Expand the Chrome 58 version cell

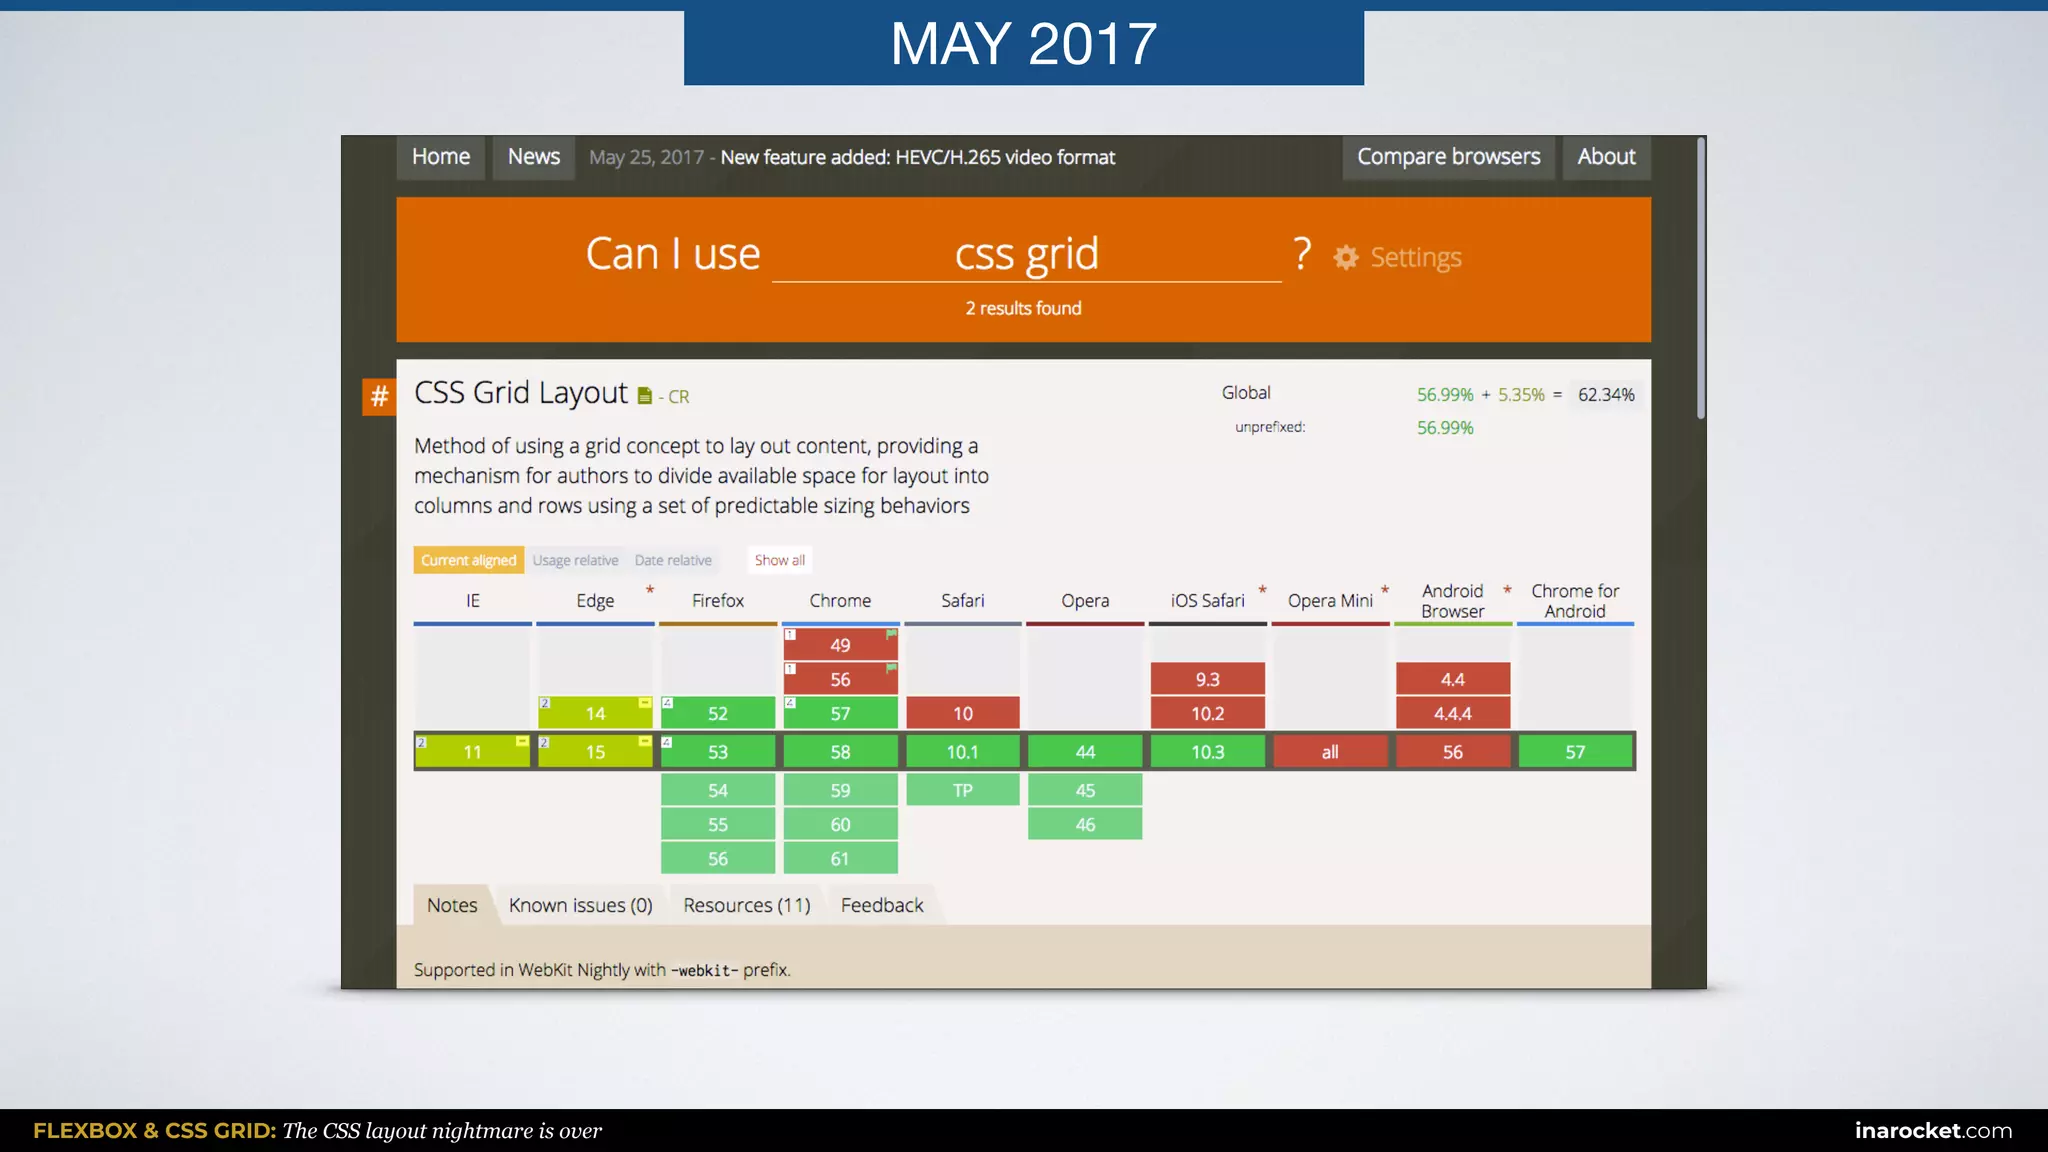pos(840,752)
